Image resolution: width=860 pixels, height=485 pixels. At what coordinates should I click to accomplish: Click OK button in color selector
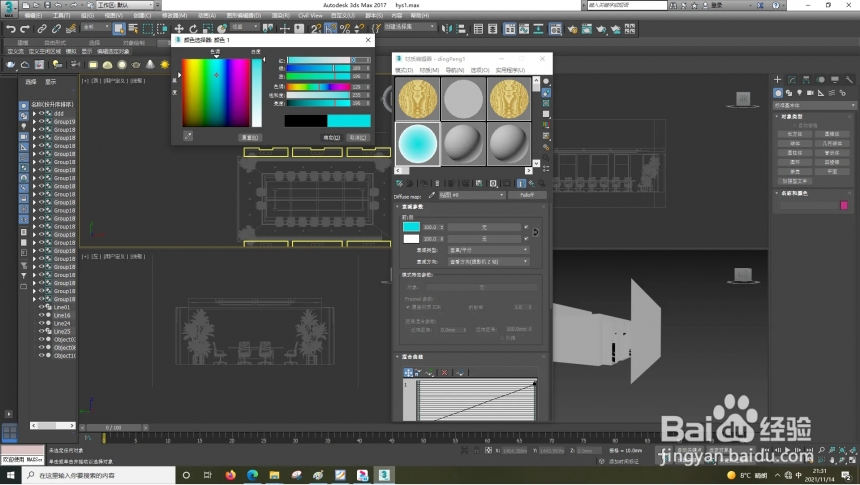pos(331,138)
